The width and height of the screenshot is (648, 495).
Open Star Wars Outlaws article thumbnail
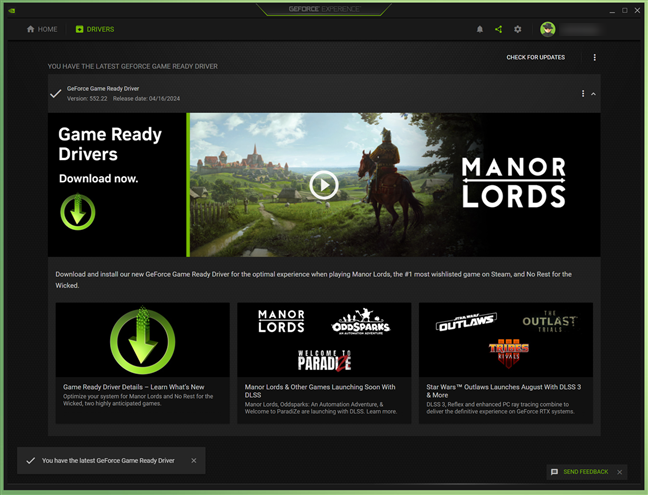[x=506, y=340]
